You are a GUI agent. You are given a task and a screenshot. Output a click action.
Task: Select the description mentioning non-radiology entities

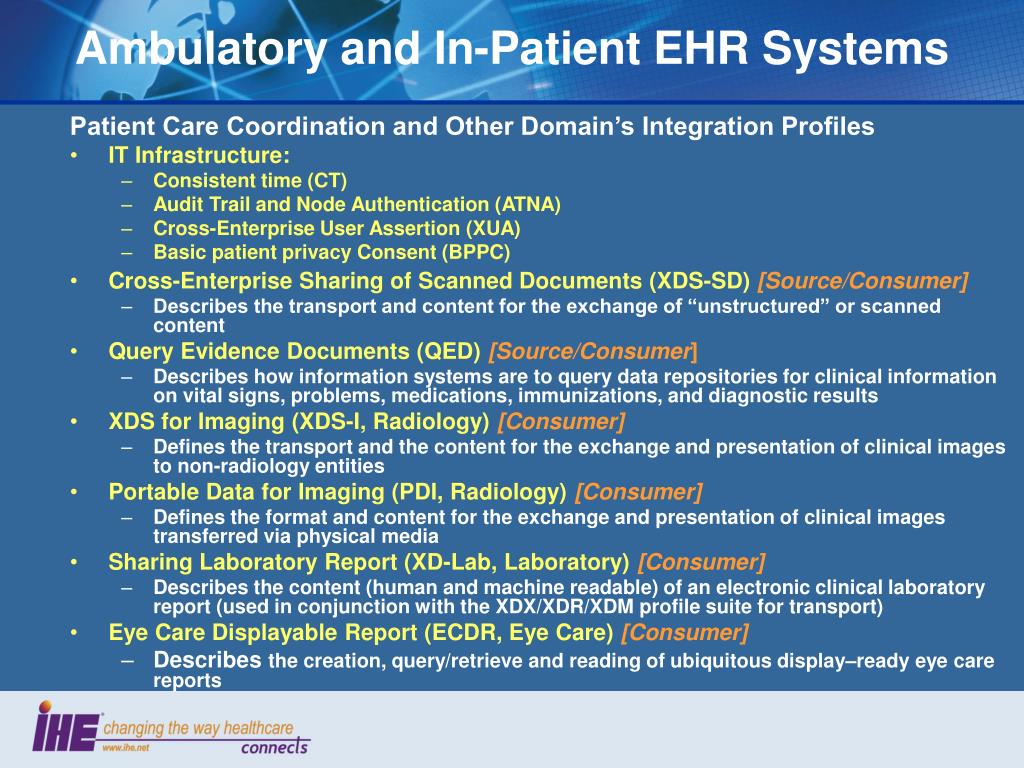pyautogui.click(x=579, y=456)
